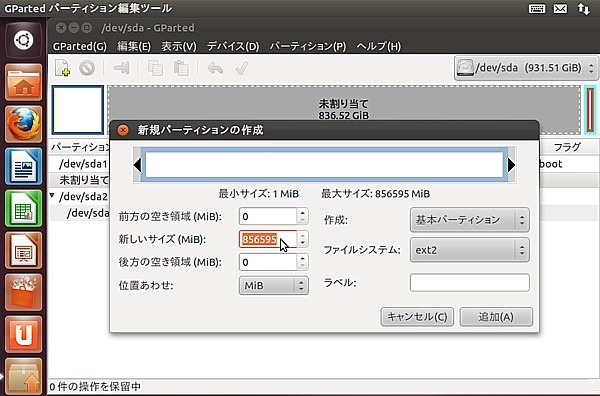The width and height of the screenshot is (600, 396).
Task: Select the 未割り当て row in list
Action: coord(84,179)
